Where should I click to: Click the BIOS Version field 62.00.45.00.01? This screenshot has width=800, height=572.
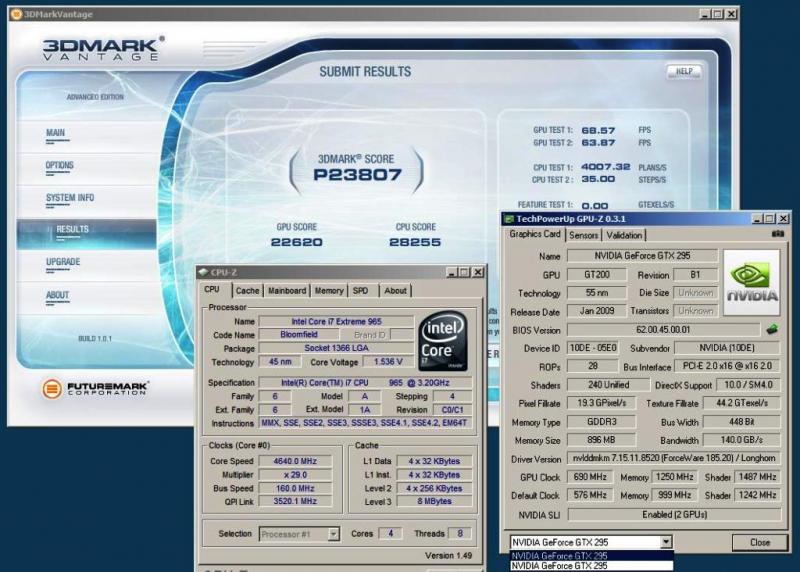tap(663, 330)
